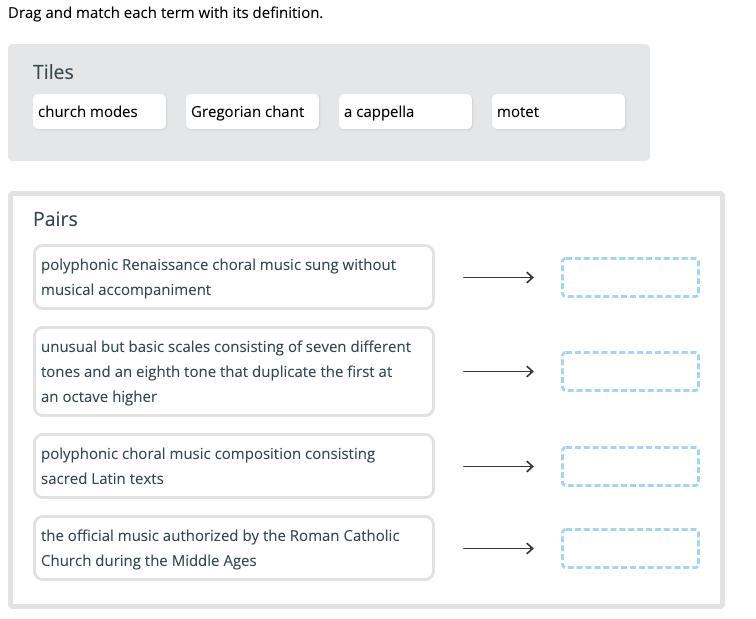756x619 pixels.
Task: Select the motet tile
Action: tap(558, 112)
